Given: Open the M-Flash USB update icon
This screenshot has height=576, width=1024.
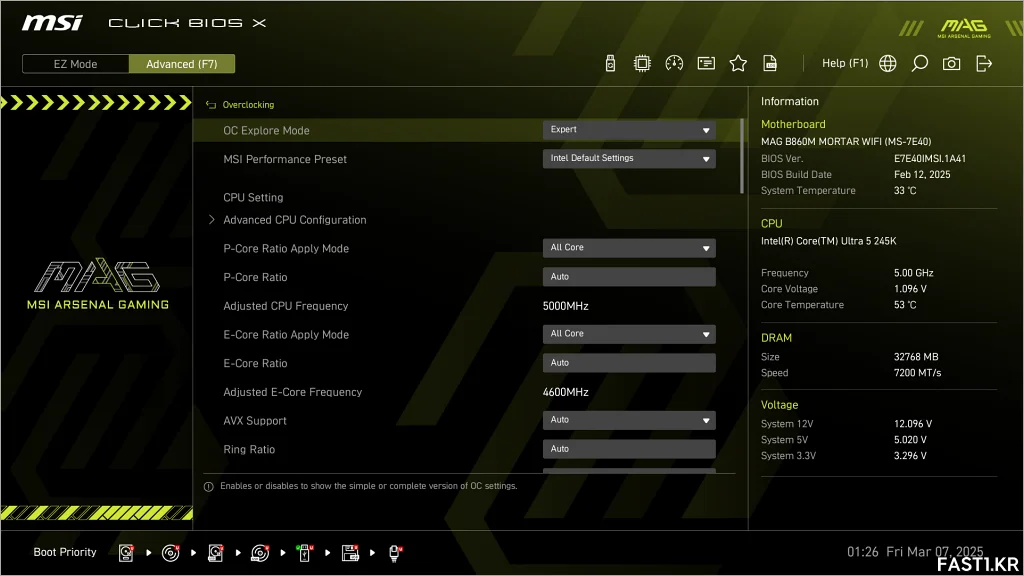Looking at the screenshot, I should click(x=610, y=63).
